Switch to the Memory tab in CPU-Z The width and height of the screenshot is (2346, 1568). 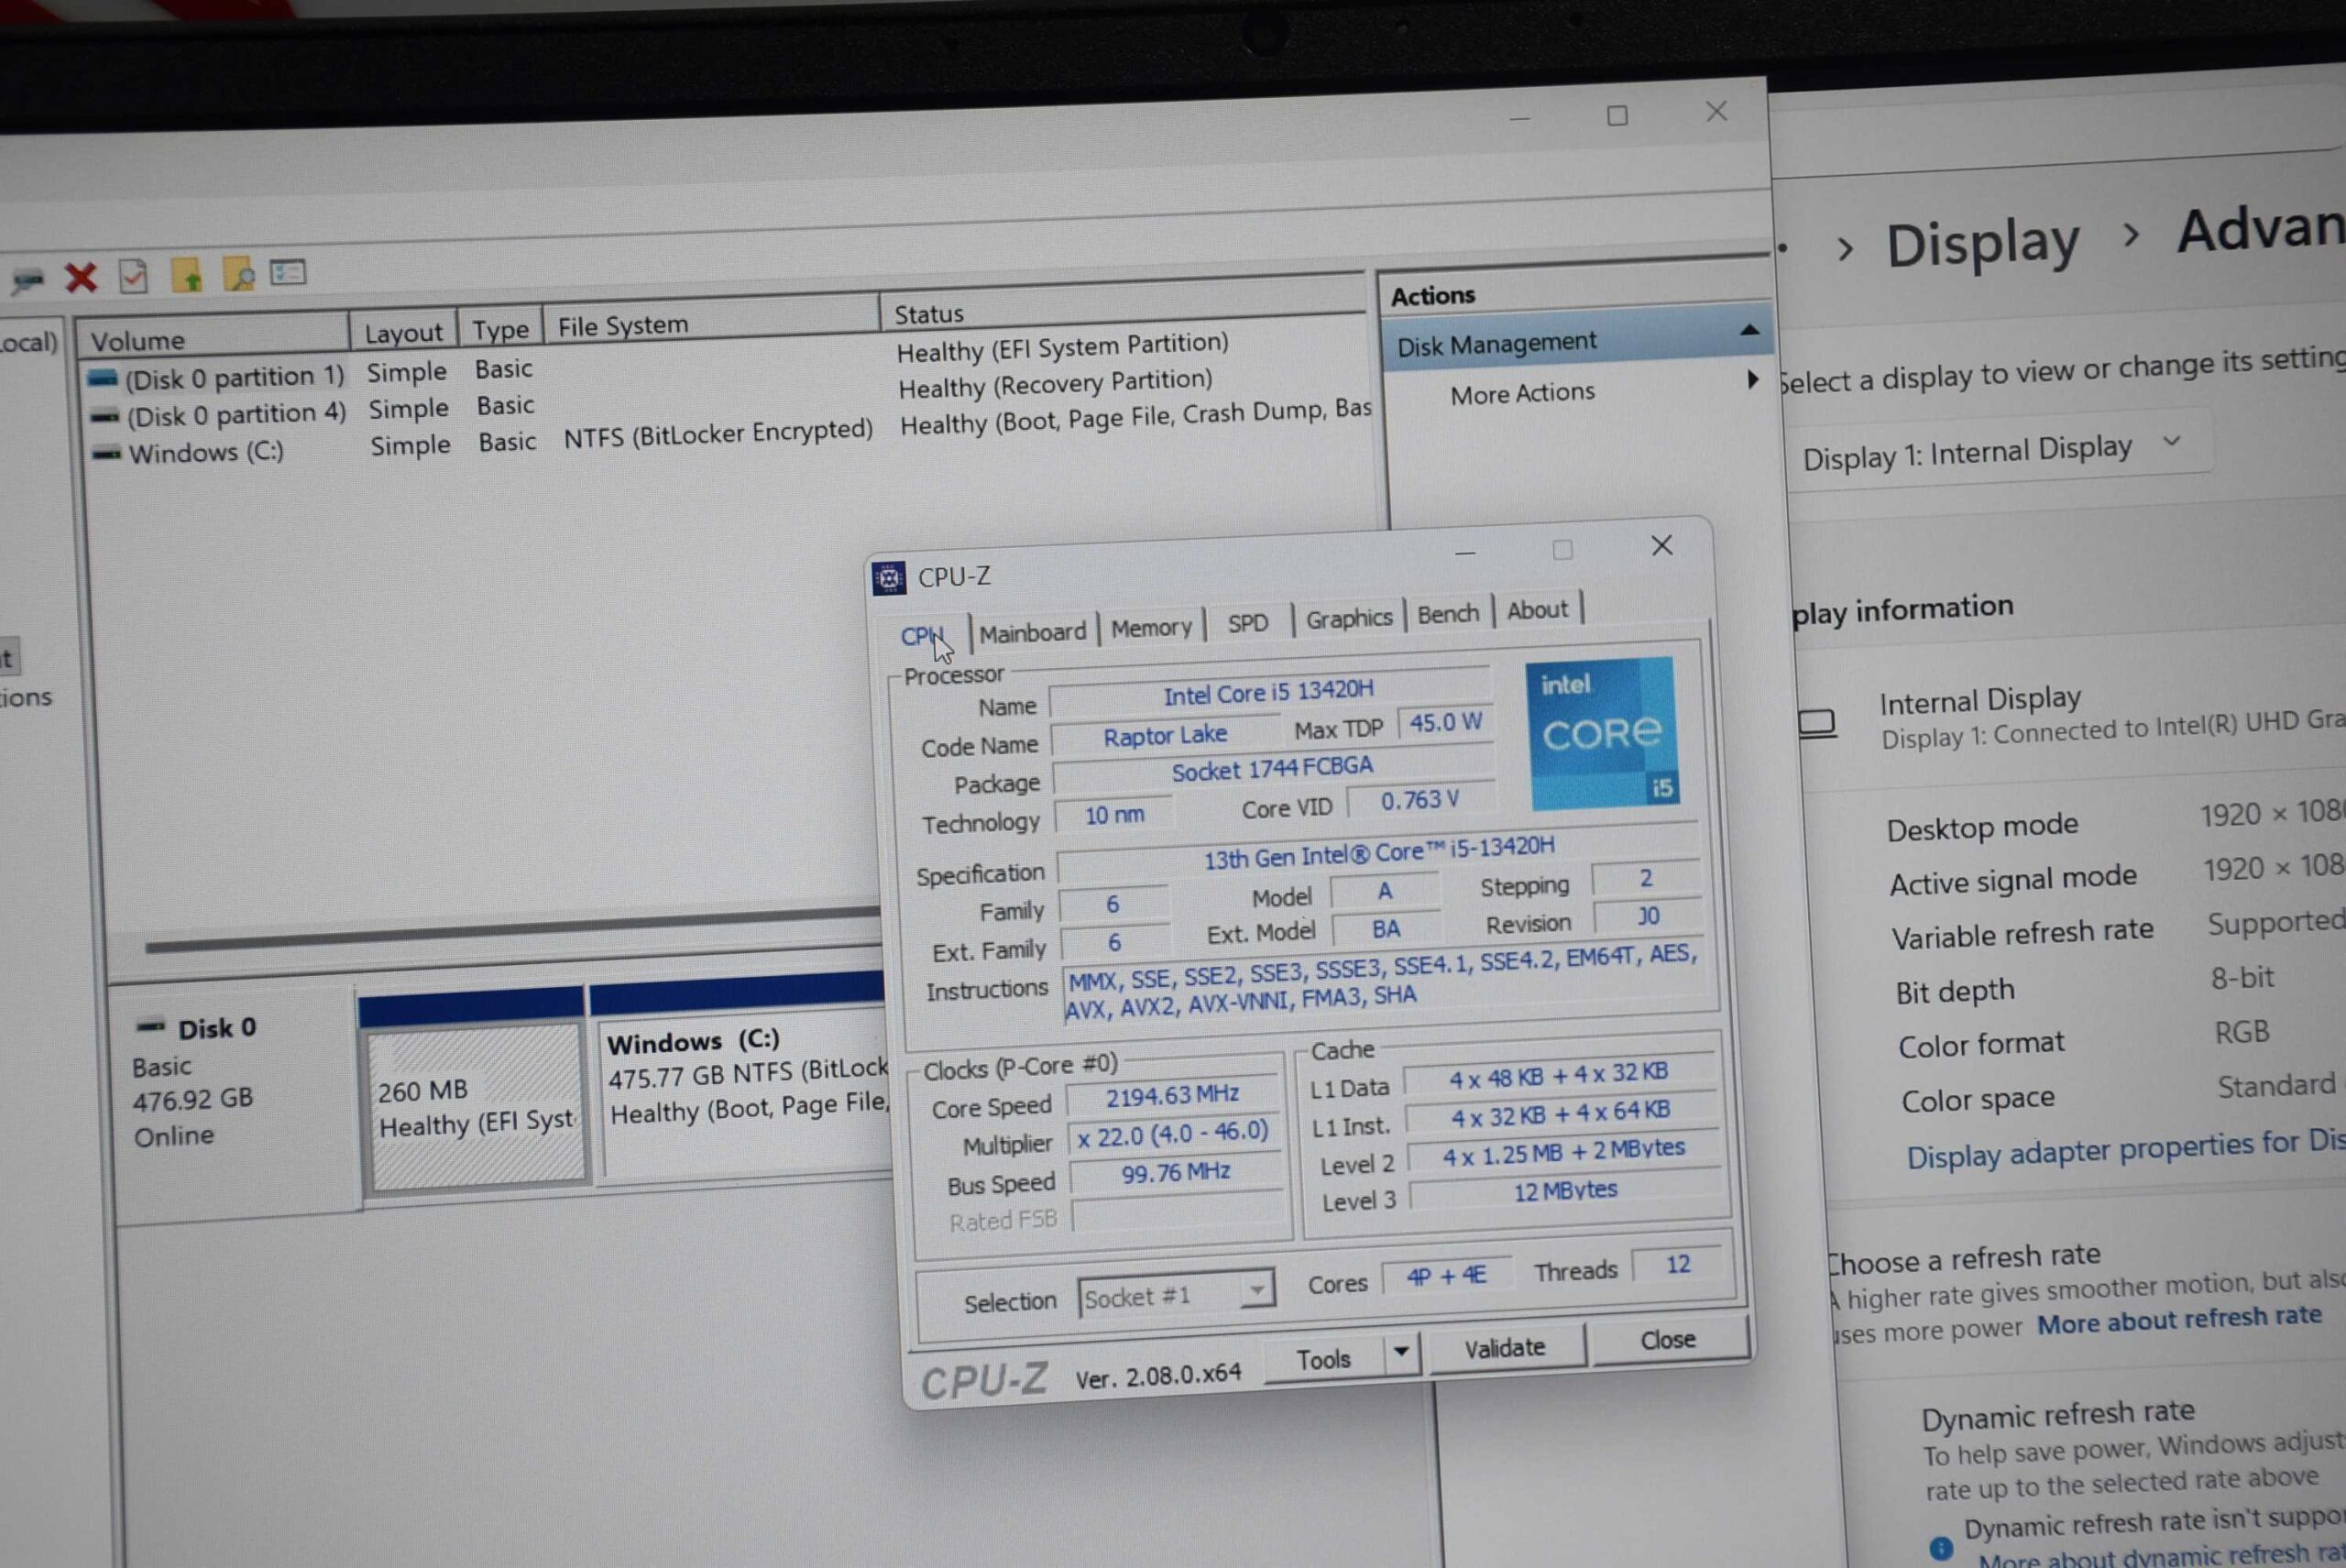1151,628
